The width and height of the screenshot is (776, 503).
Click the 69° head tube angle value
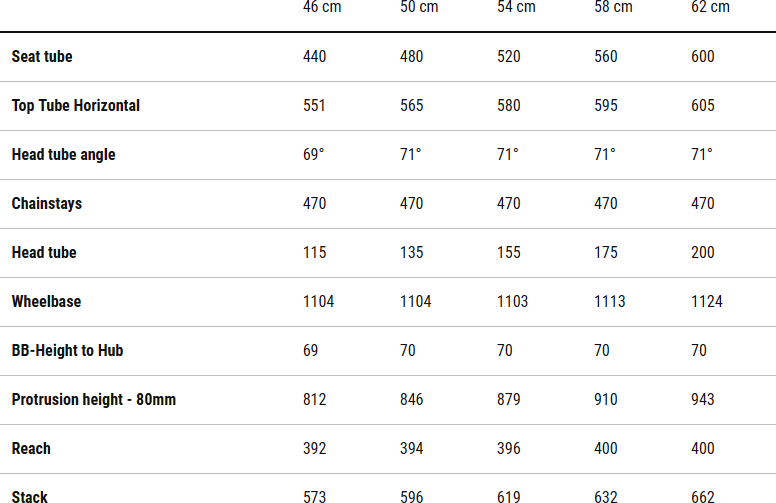(314, 155)
